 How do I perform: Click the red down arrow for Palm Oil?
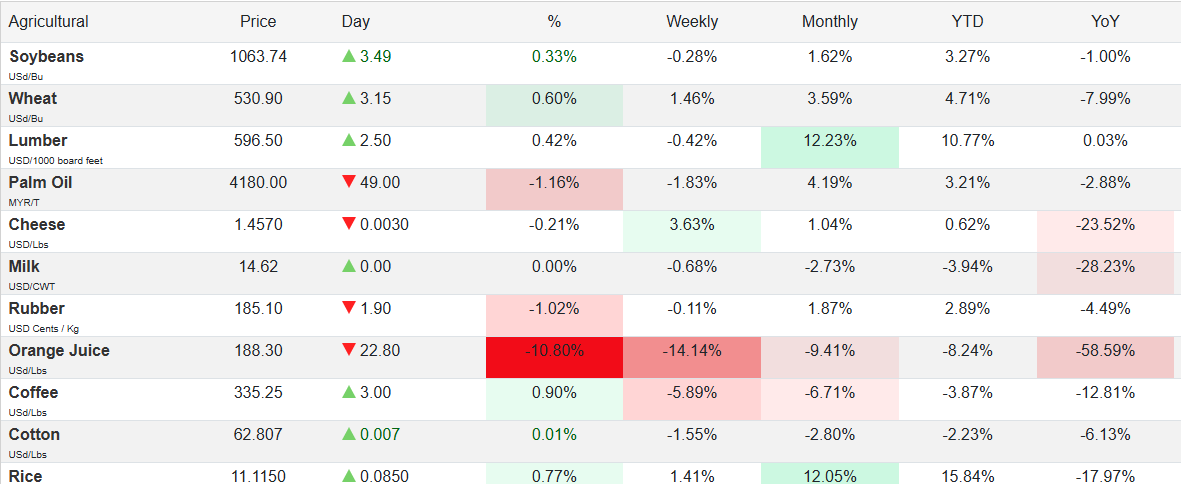click(x=349, y=183)
